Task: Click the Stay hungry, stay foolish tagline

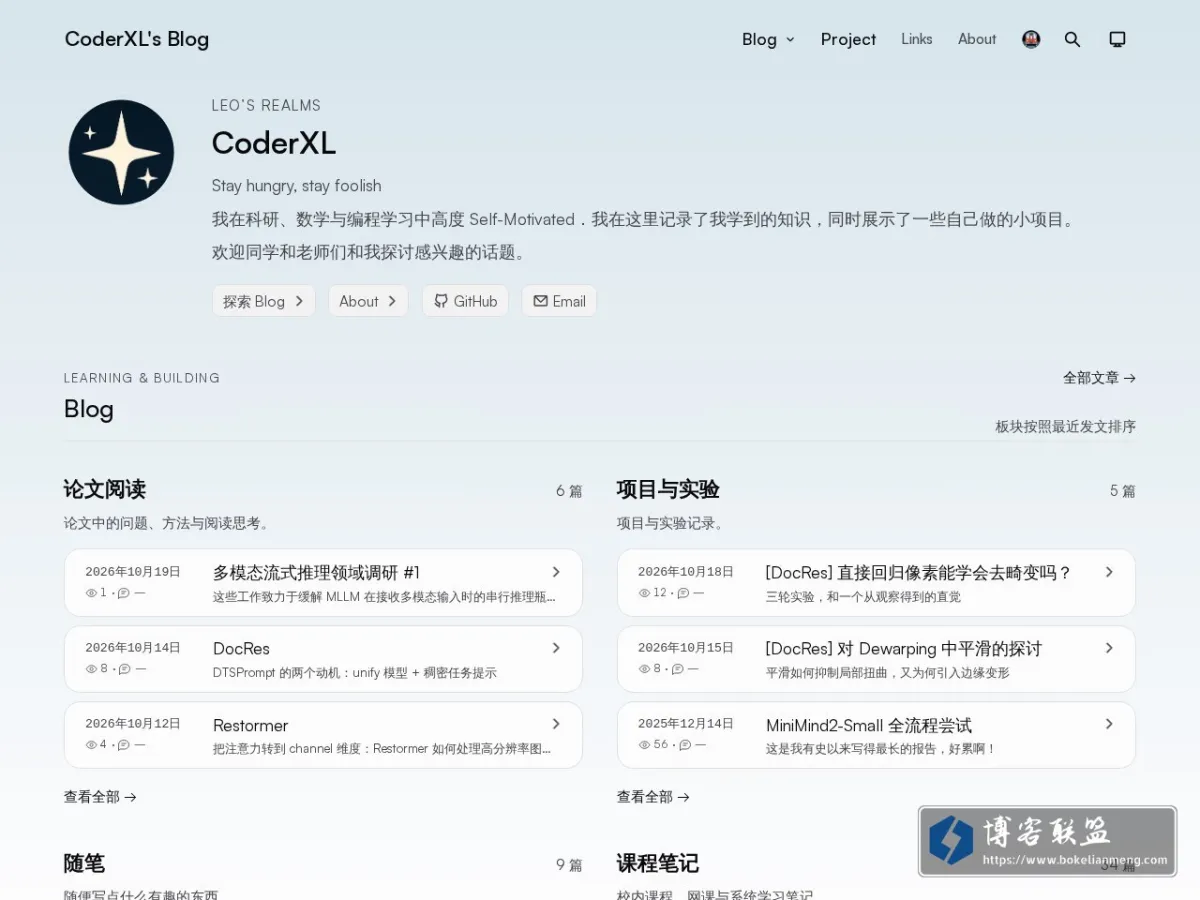Action: click(x=296, y=185)
